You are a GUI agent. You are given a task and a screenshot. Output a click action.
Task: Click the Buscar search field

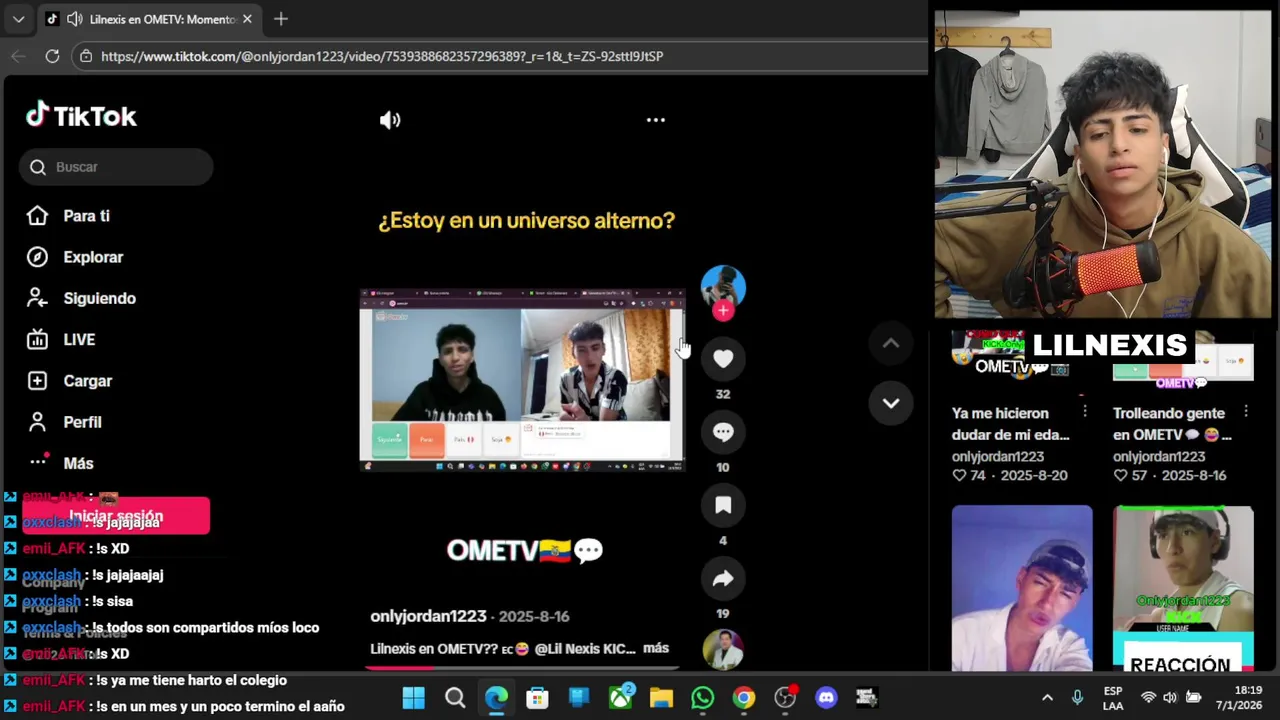click(116, 167)
